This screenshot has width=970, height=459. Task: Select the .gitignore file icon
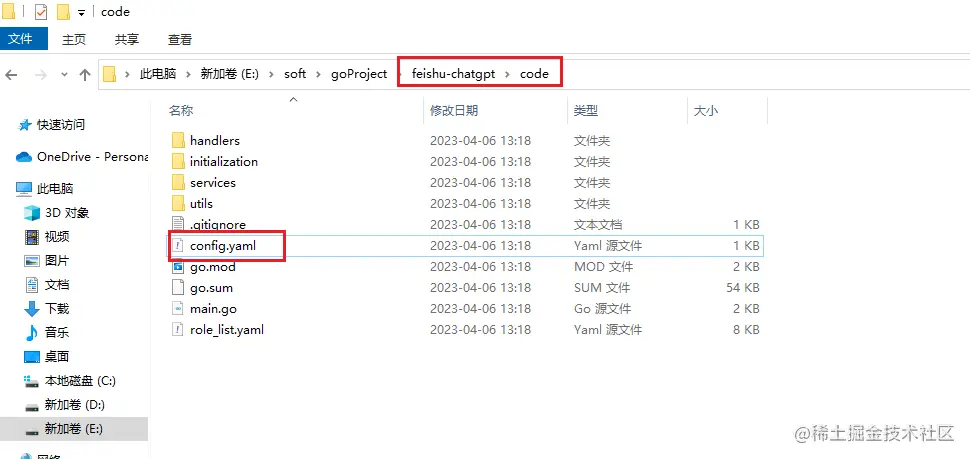178,224
